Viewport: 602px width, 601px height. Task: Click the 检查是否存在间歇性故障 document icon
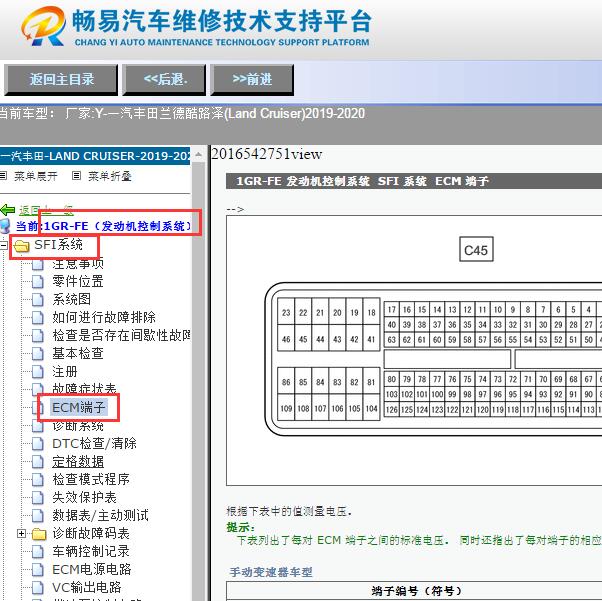click(x=38, y=336)
